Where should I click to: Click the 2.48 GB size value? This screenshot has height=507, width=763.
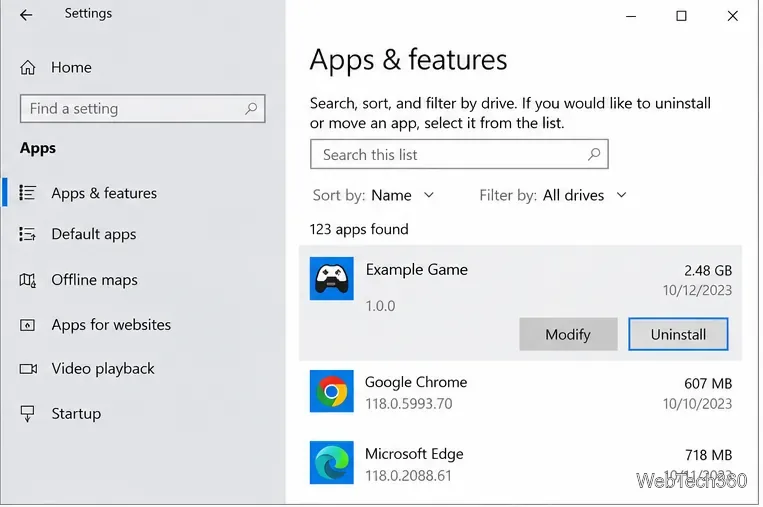(x=708, y=270)
